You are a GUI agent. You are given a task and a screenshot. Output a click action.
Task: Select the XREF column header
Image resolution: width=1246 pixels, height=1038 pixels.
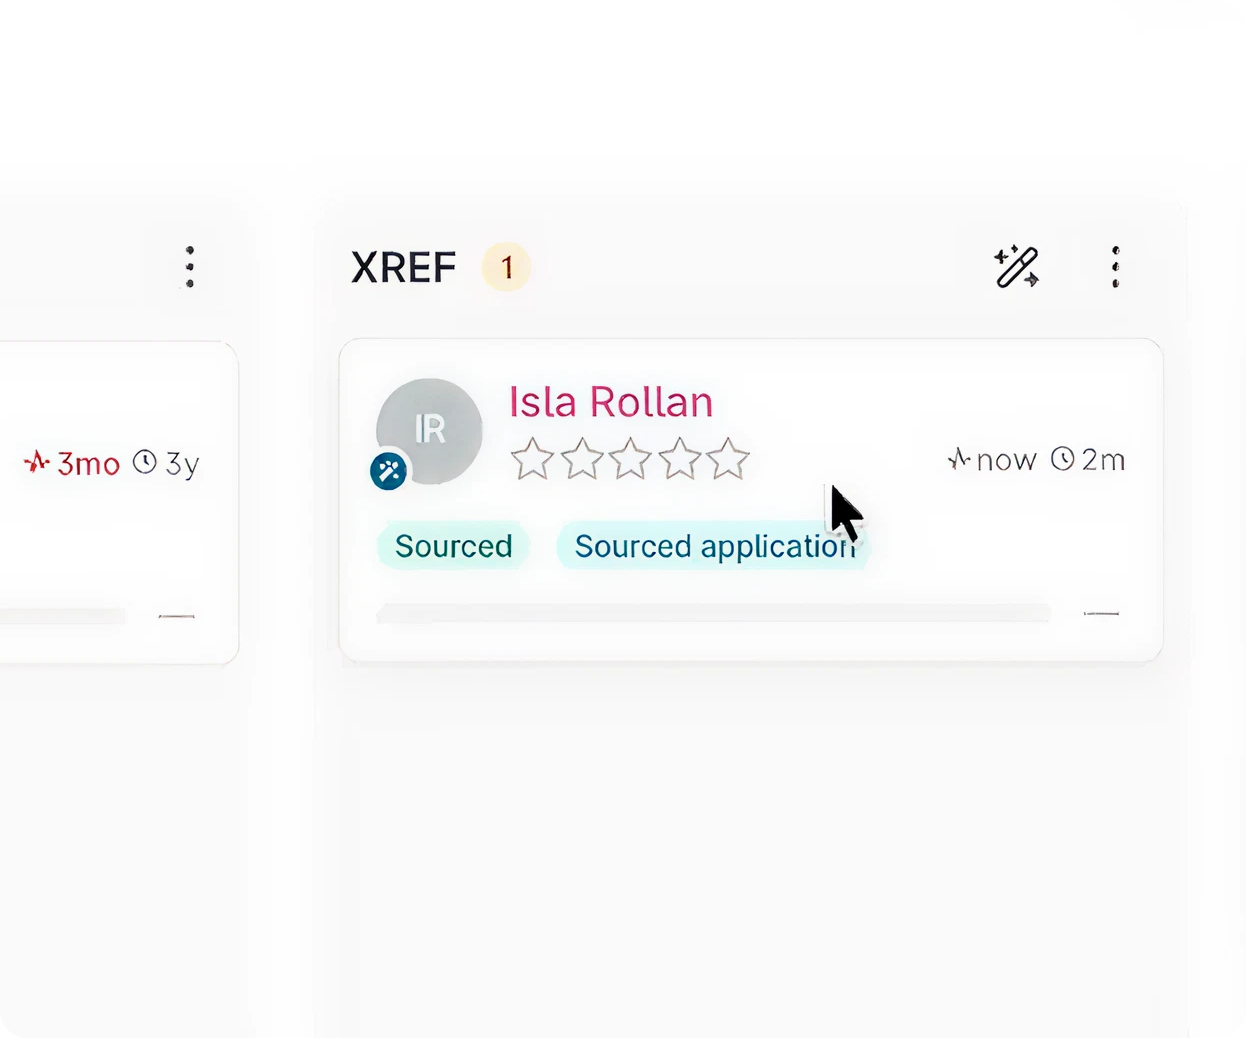click(x=403, y=266)
